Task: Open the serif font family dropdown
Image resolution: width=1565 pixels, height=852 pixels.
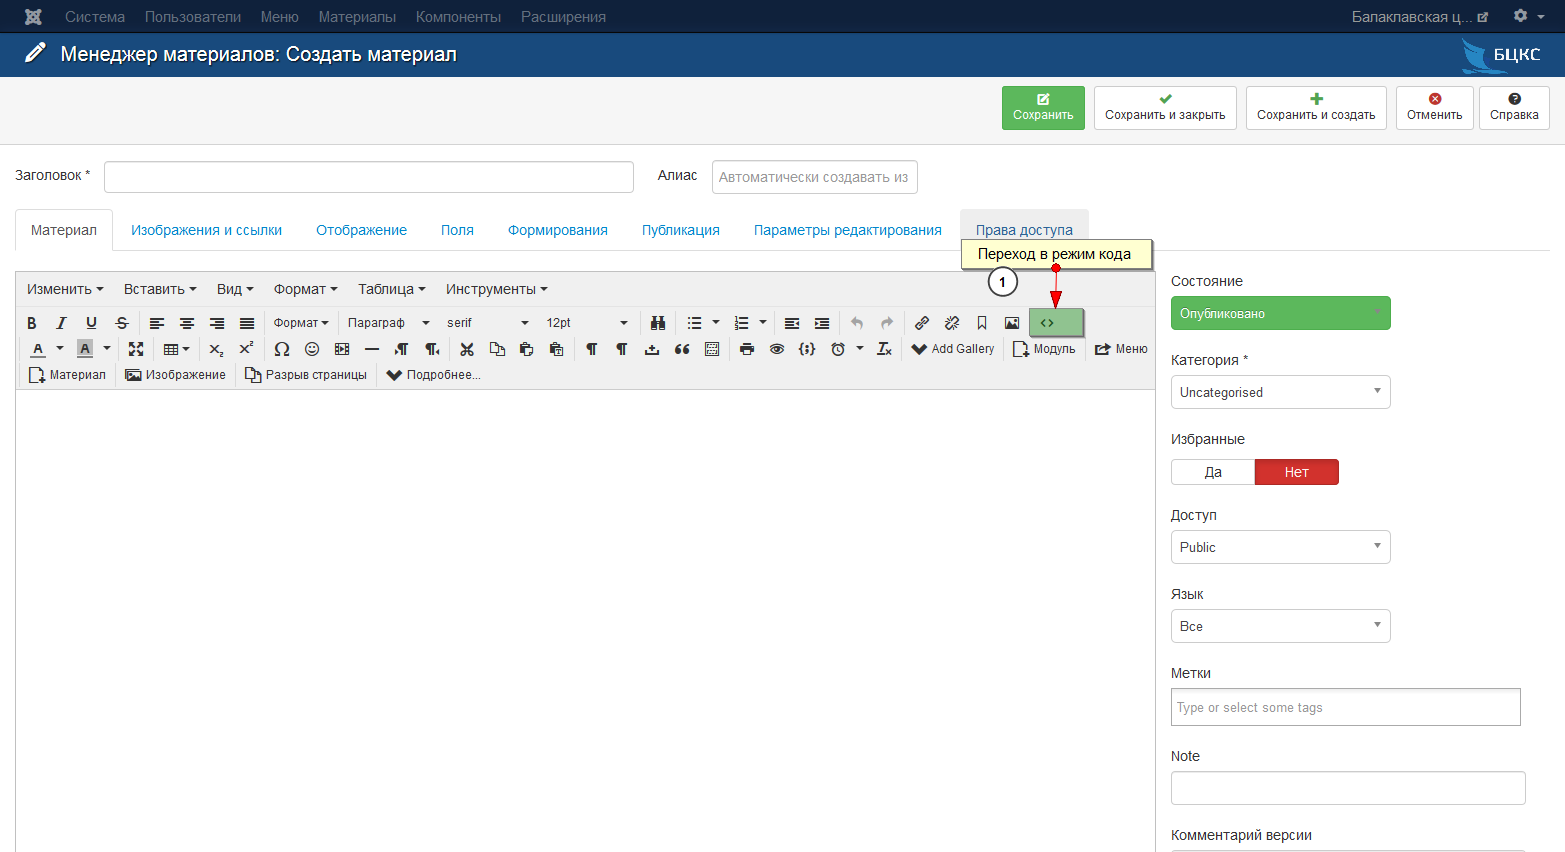Action: (487, 323)
